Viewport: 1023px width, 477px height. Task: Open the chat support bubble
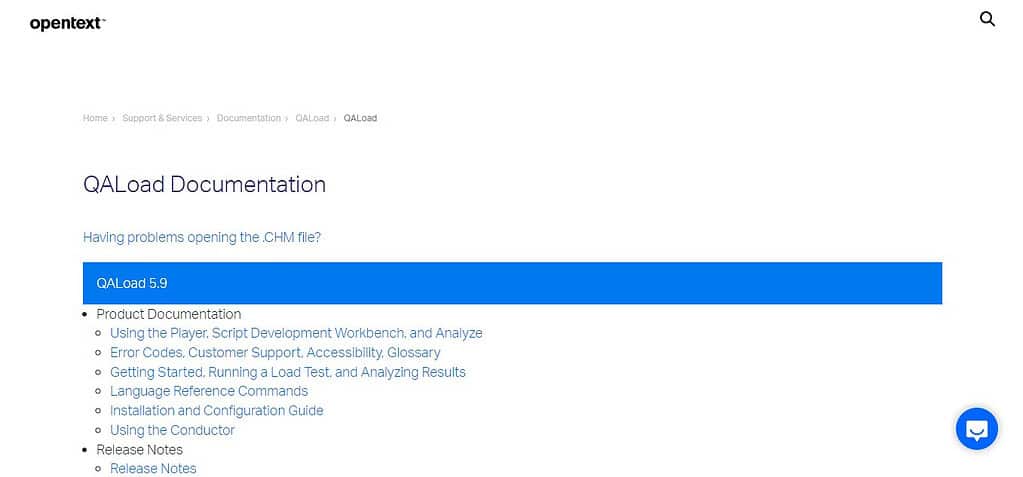977,429
